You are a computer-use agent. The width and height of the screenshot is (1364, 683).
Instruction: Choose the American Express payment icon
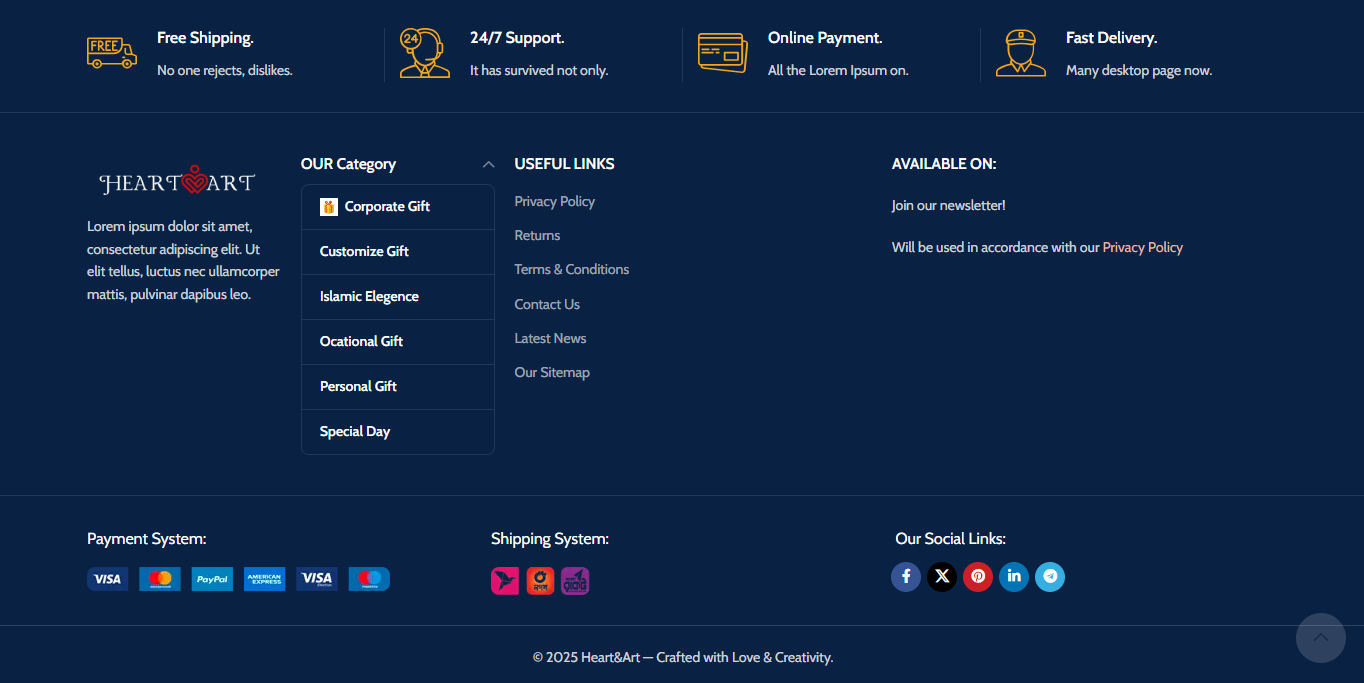(265, 579)
